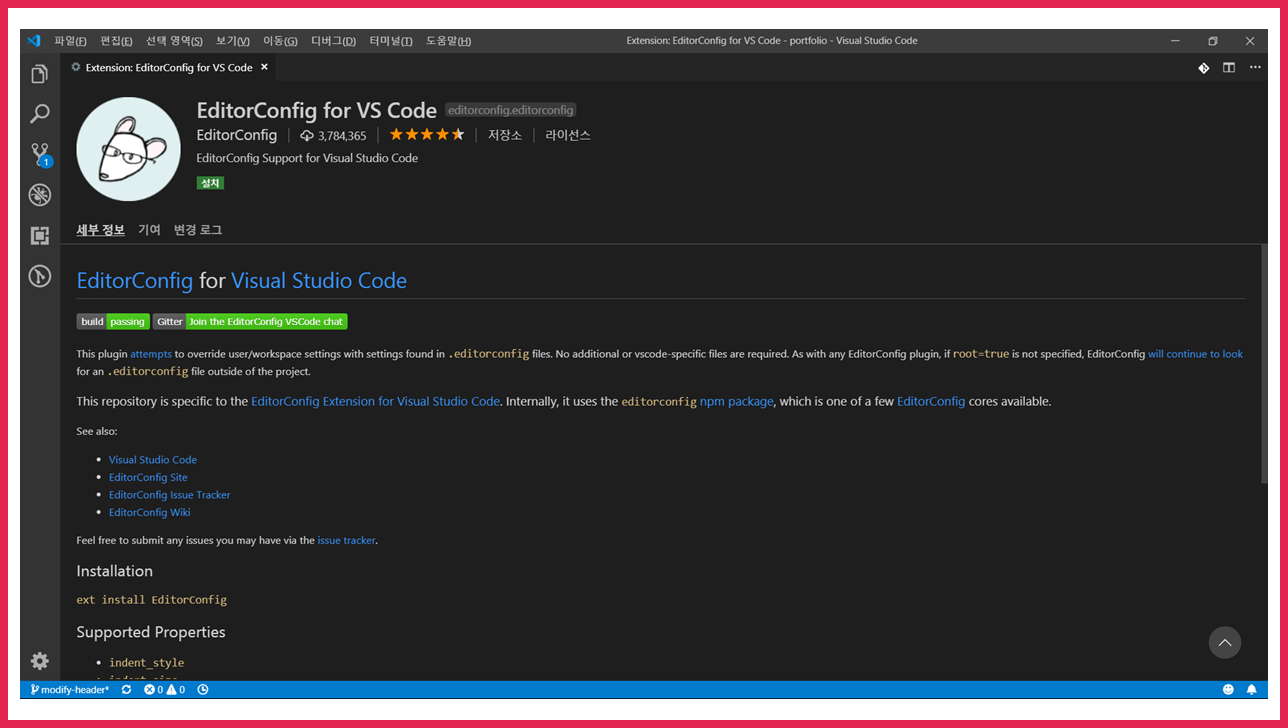The image size is (1288, 728).
Task: Click the 'issue tracker' inline link
Action: click(x=346, y=540)
